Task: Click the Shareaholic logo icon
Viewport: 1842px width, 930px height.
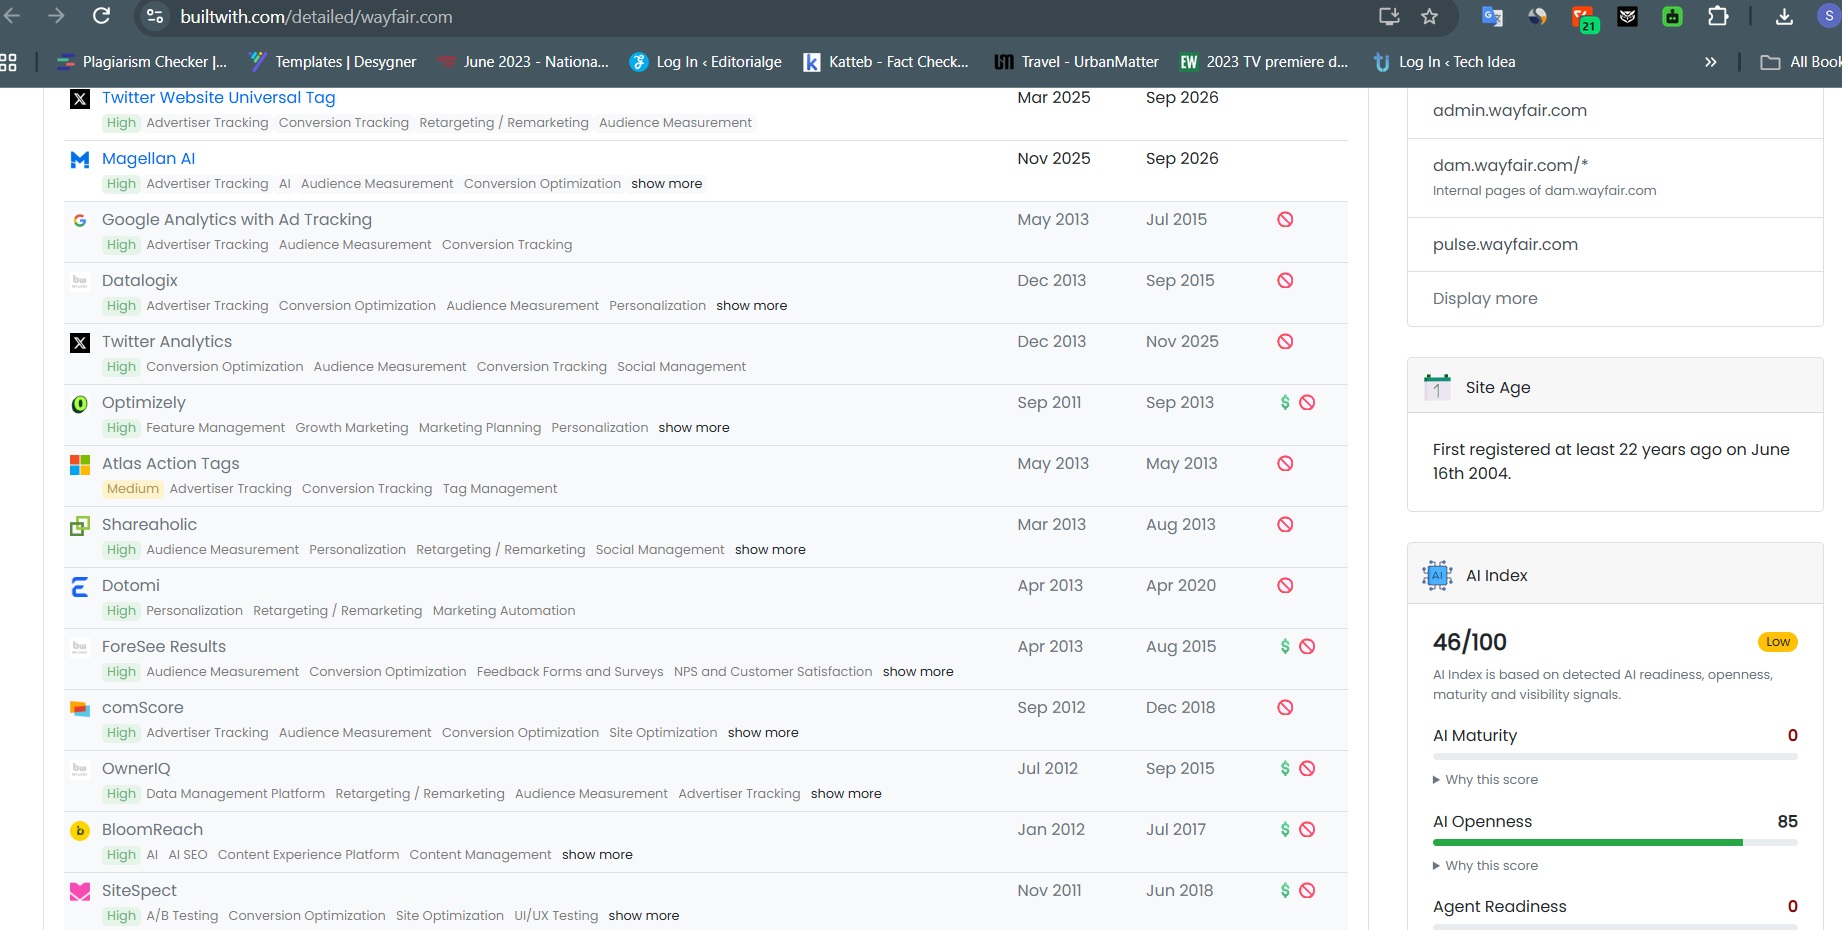Action: coord(80,526)
